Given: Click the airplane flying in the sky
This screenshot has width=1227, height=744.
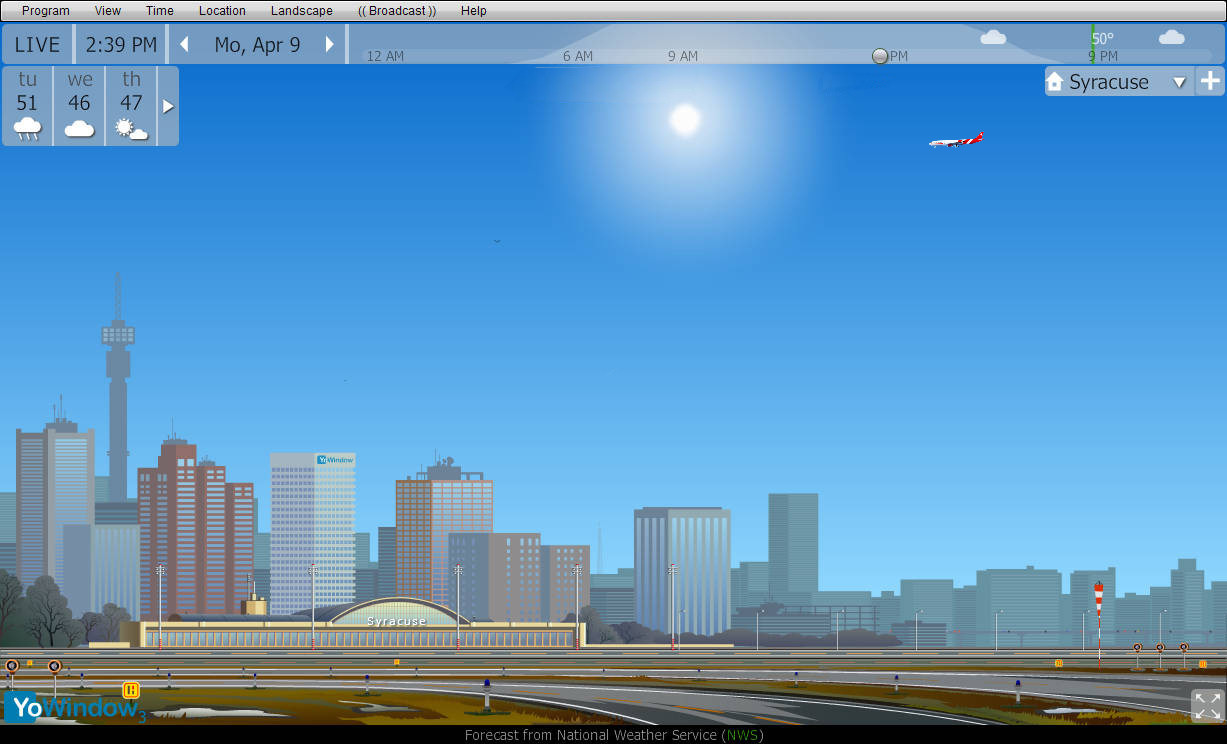Looking at the screenshot, I should 956,141.
